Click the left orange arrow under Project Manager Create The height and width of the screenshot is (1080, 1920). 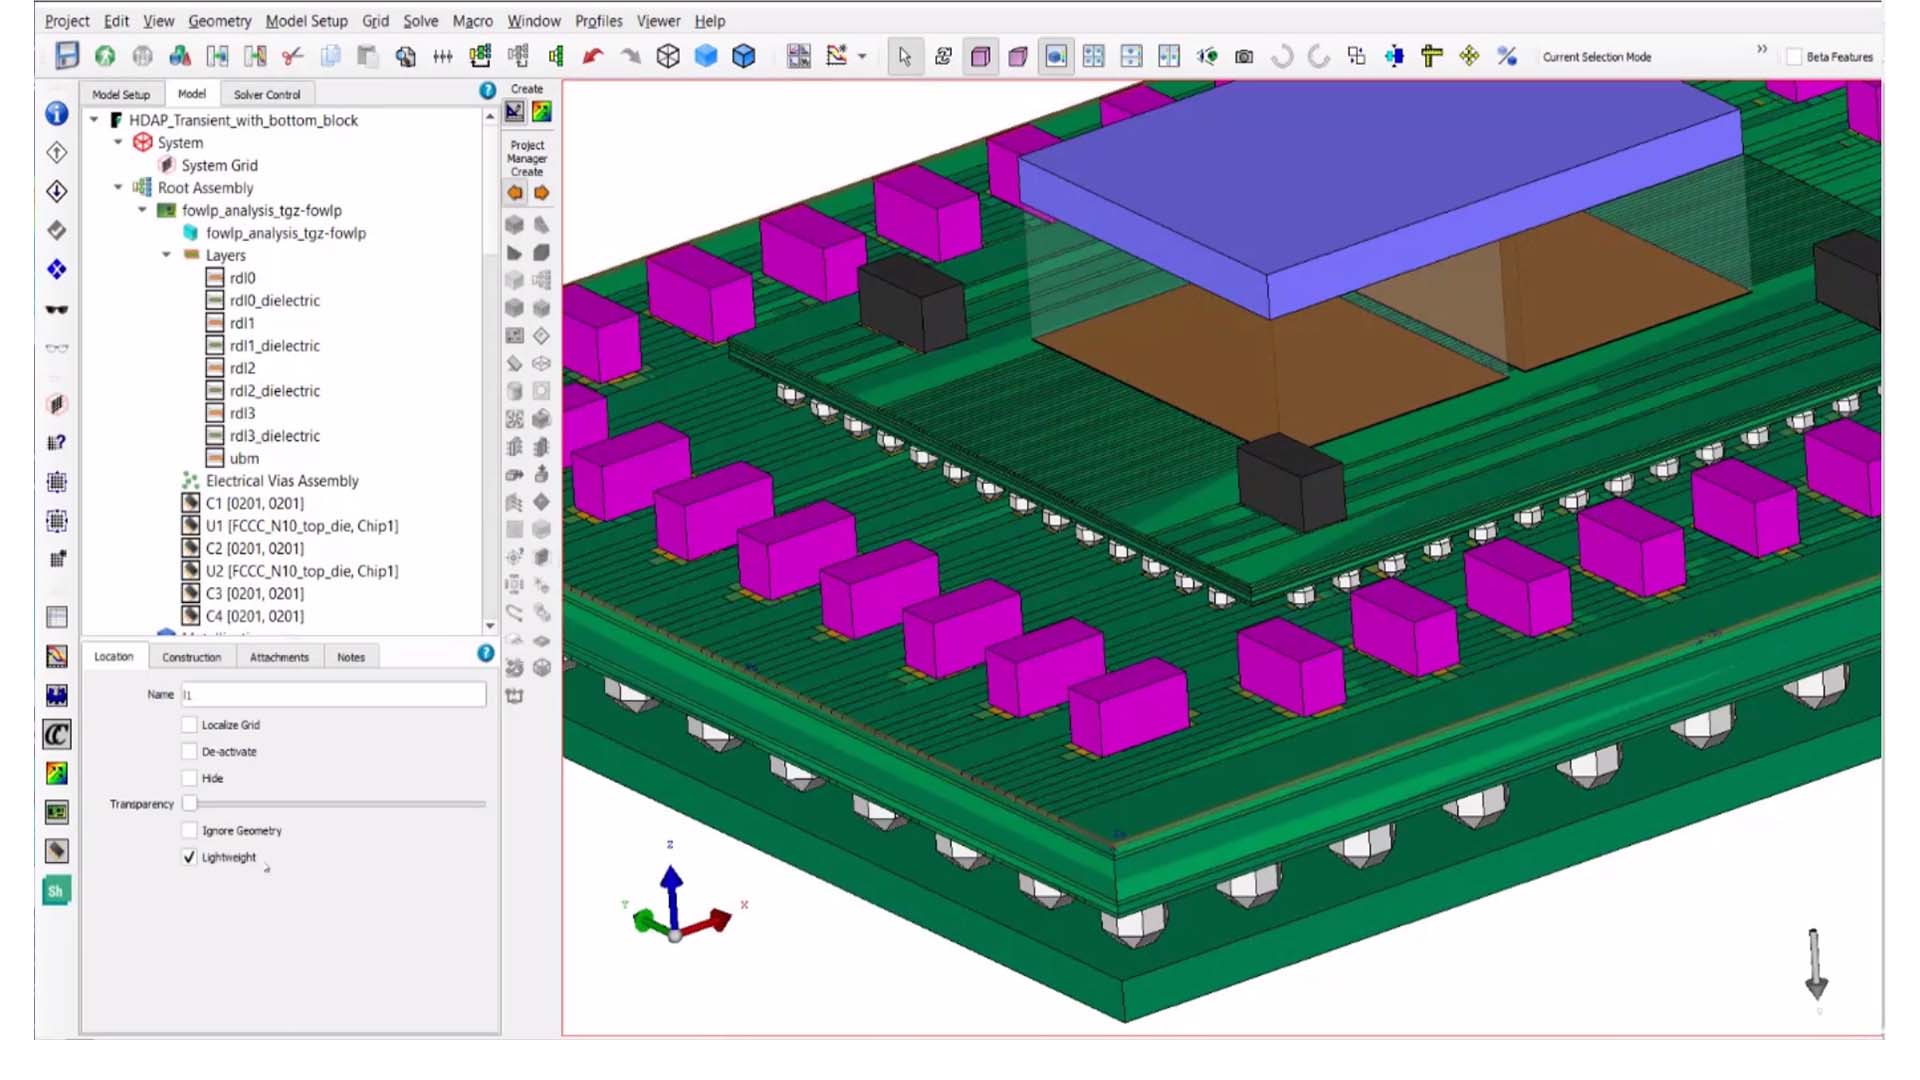515,193
